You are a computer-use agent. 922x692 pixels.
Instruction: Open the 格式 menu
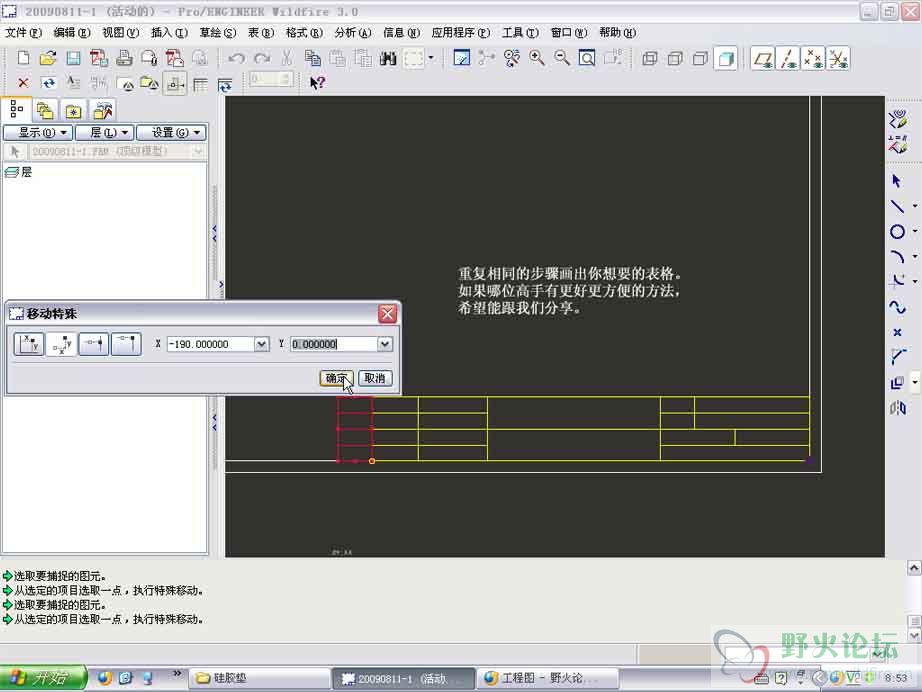coord(304,32)
